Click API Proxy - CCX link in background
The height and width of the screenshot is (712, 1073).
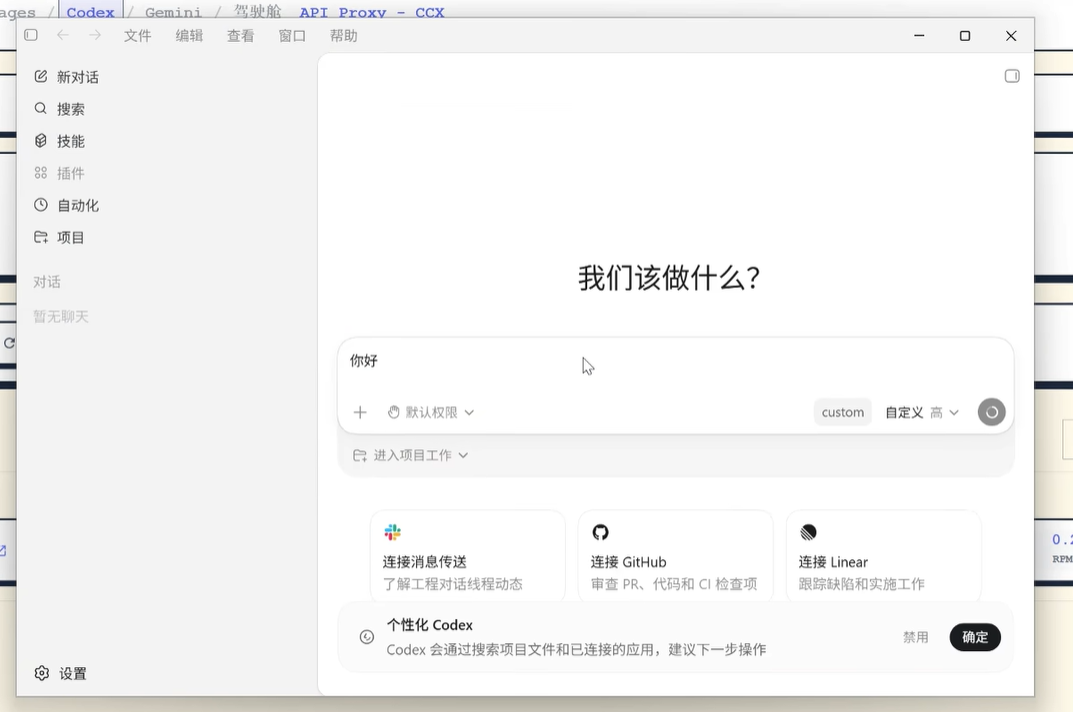372,12
